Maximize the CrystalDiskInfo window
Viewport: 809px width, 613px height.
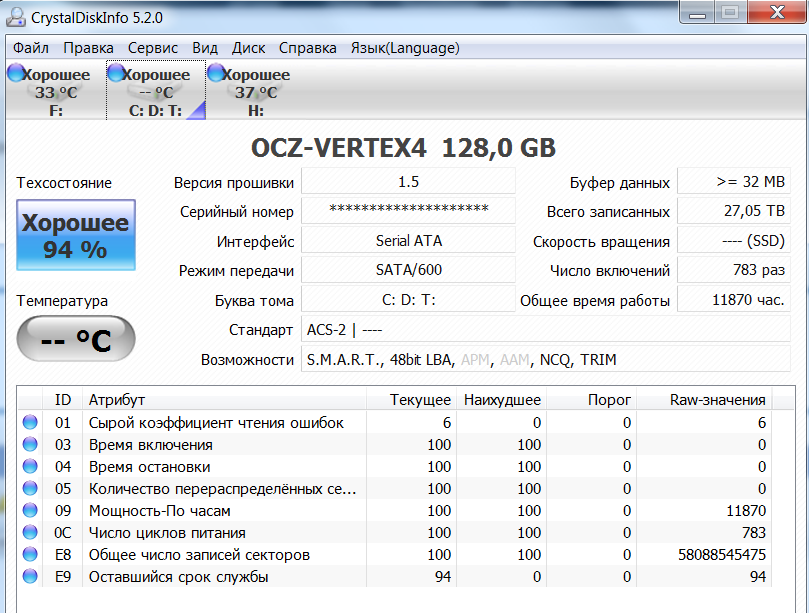tap(730, 12)
